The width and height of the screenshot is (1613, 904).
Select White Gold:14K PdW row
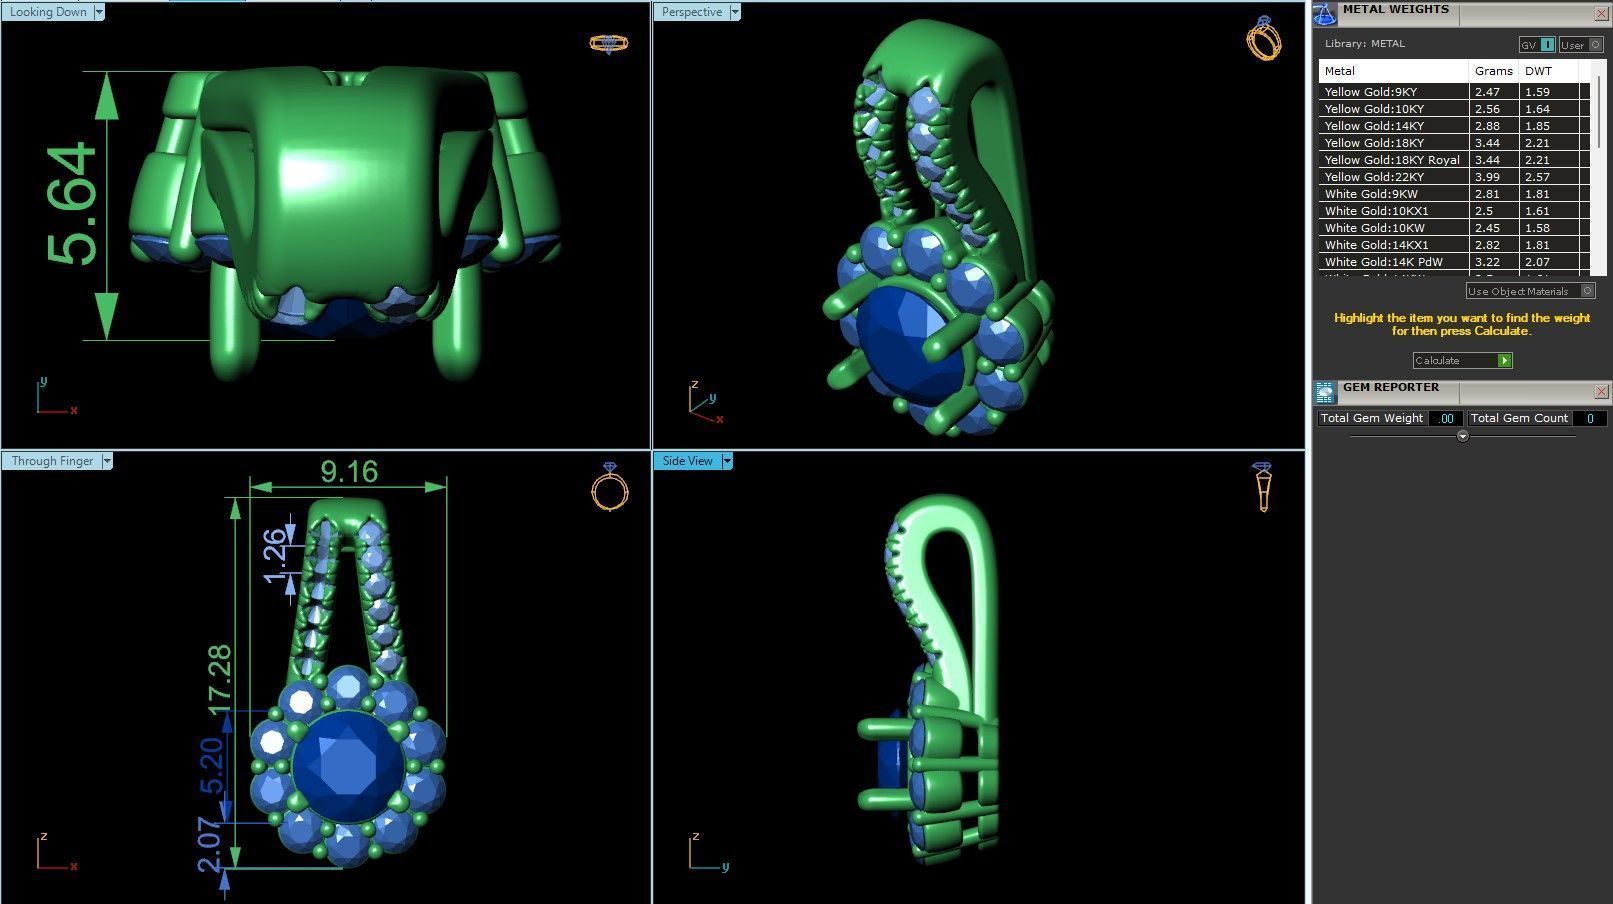1454,262
